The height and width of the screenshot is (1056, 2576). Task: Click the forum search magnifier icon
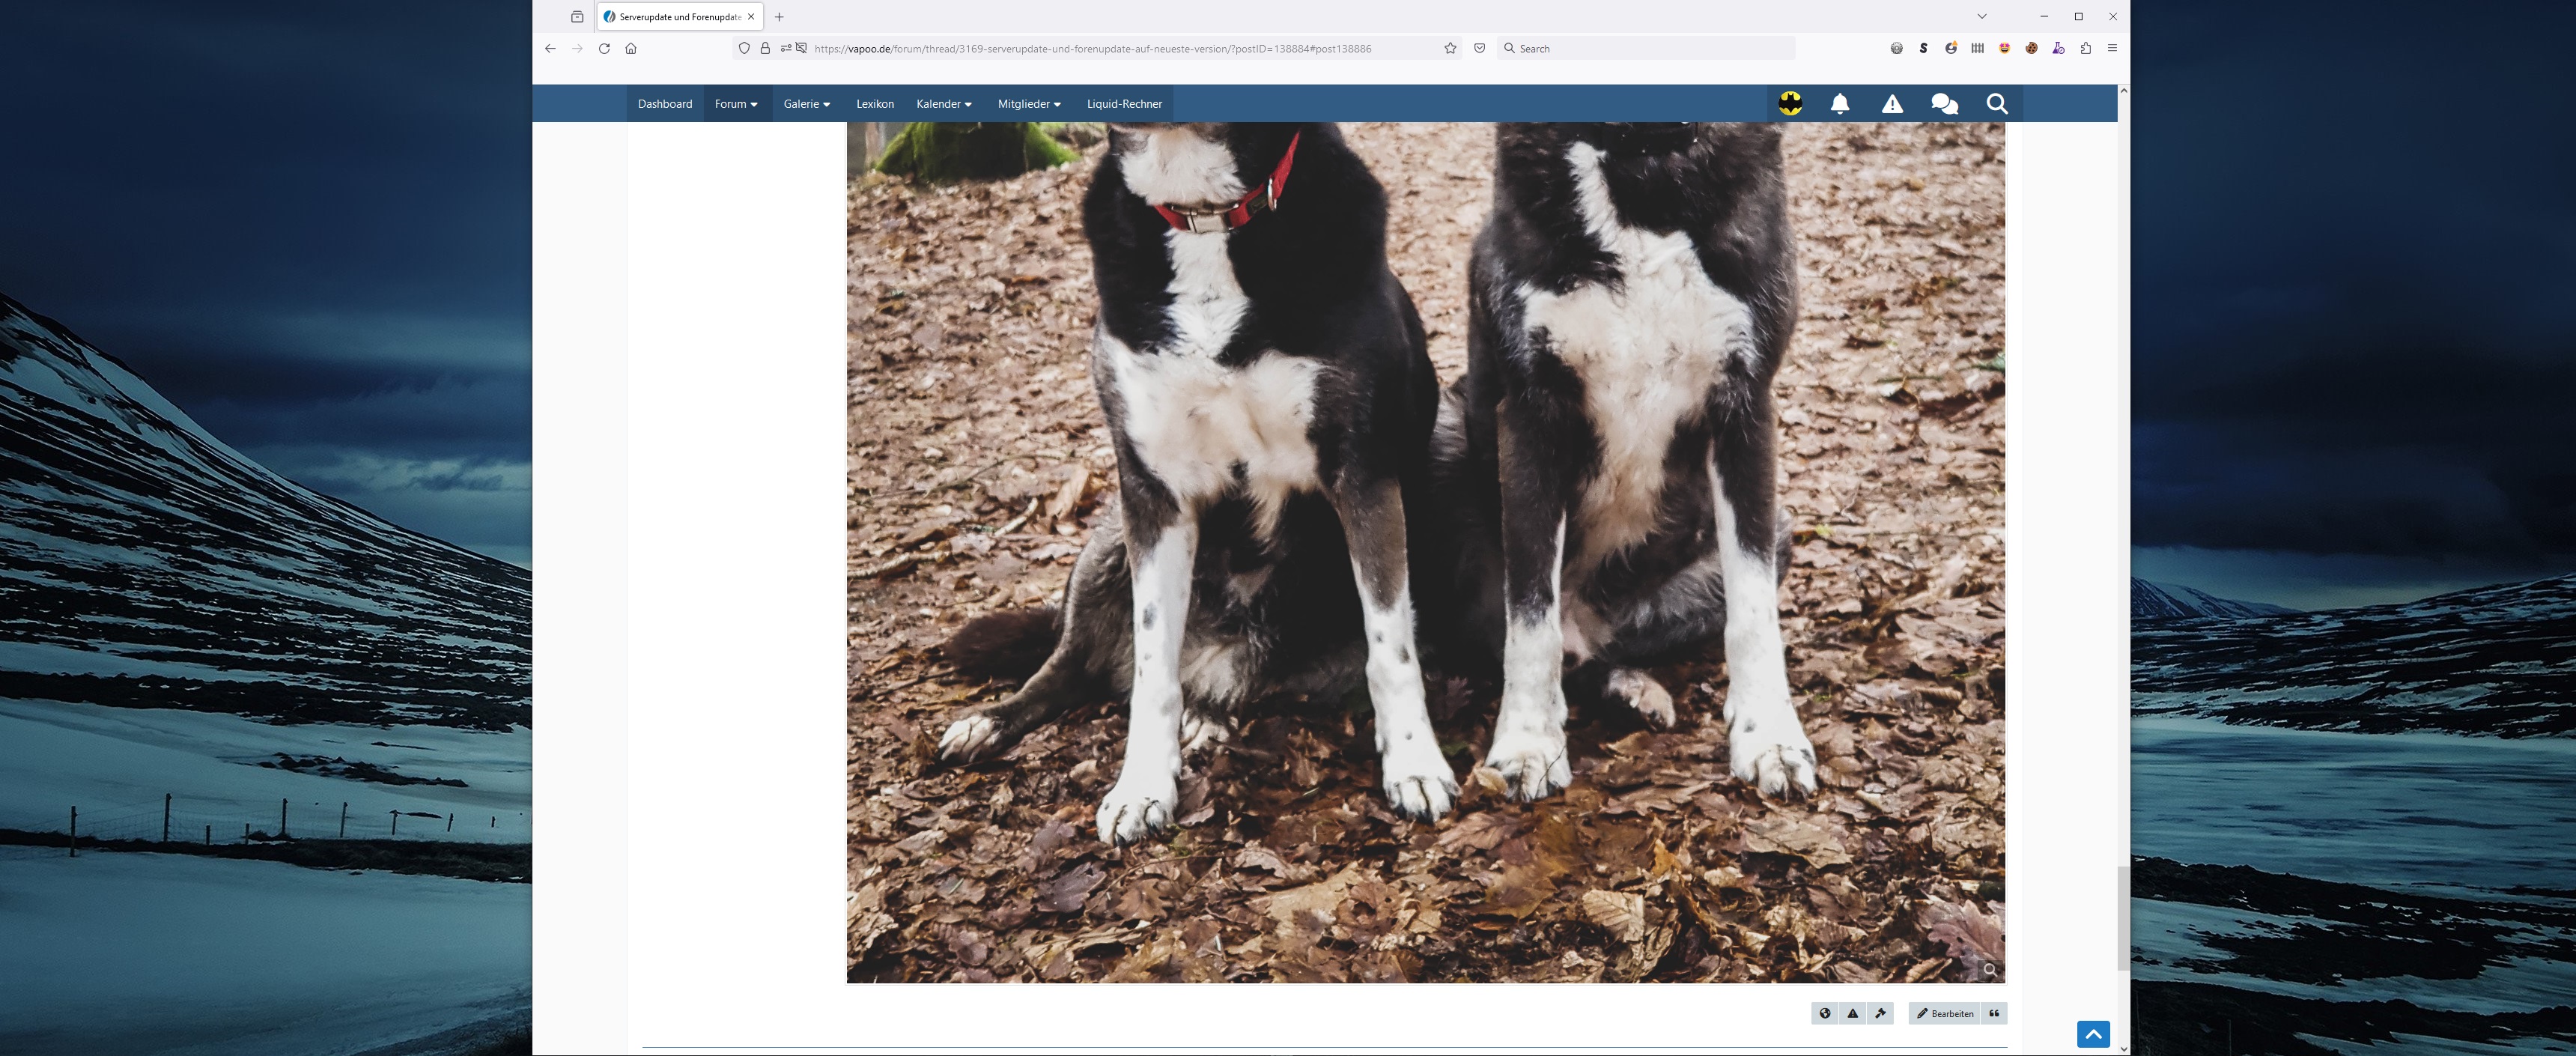pyautogui.click(x=1996, y=104)
